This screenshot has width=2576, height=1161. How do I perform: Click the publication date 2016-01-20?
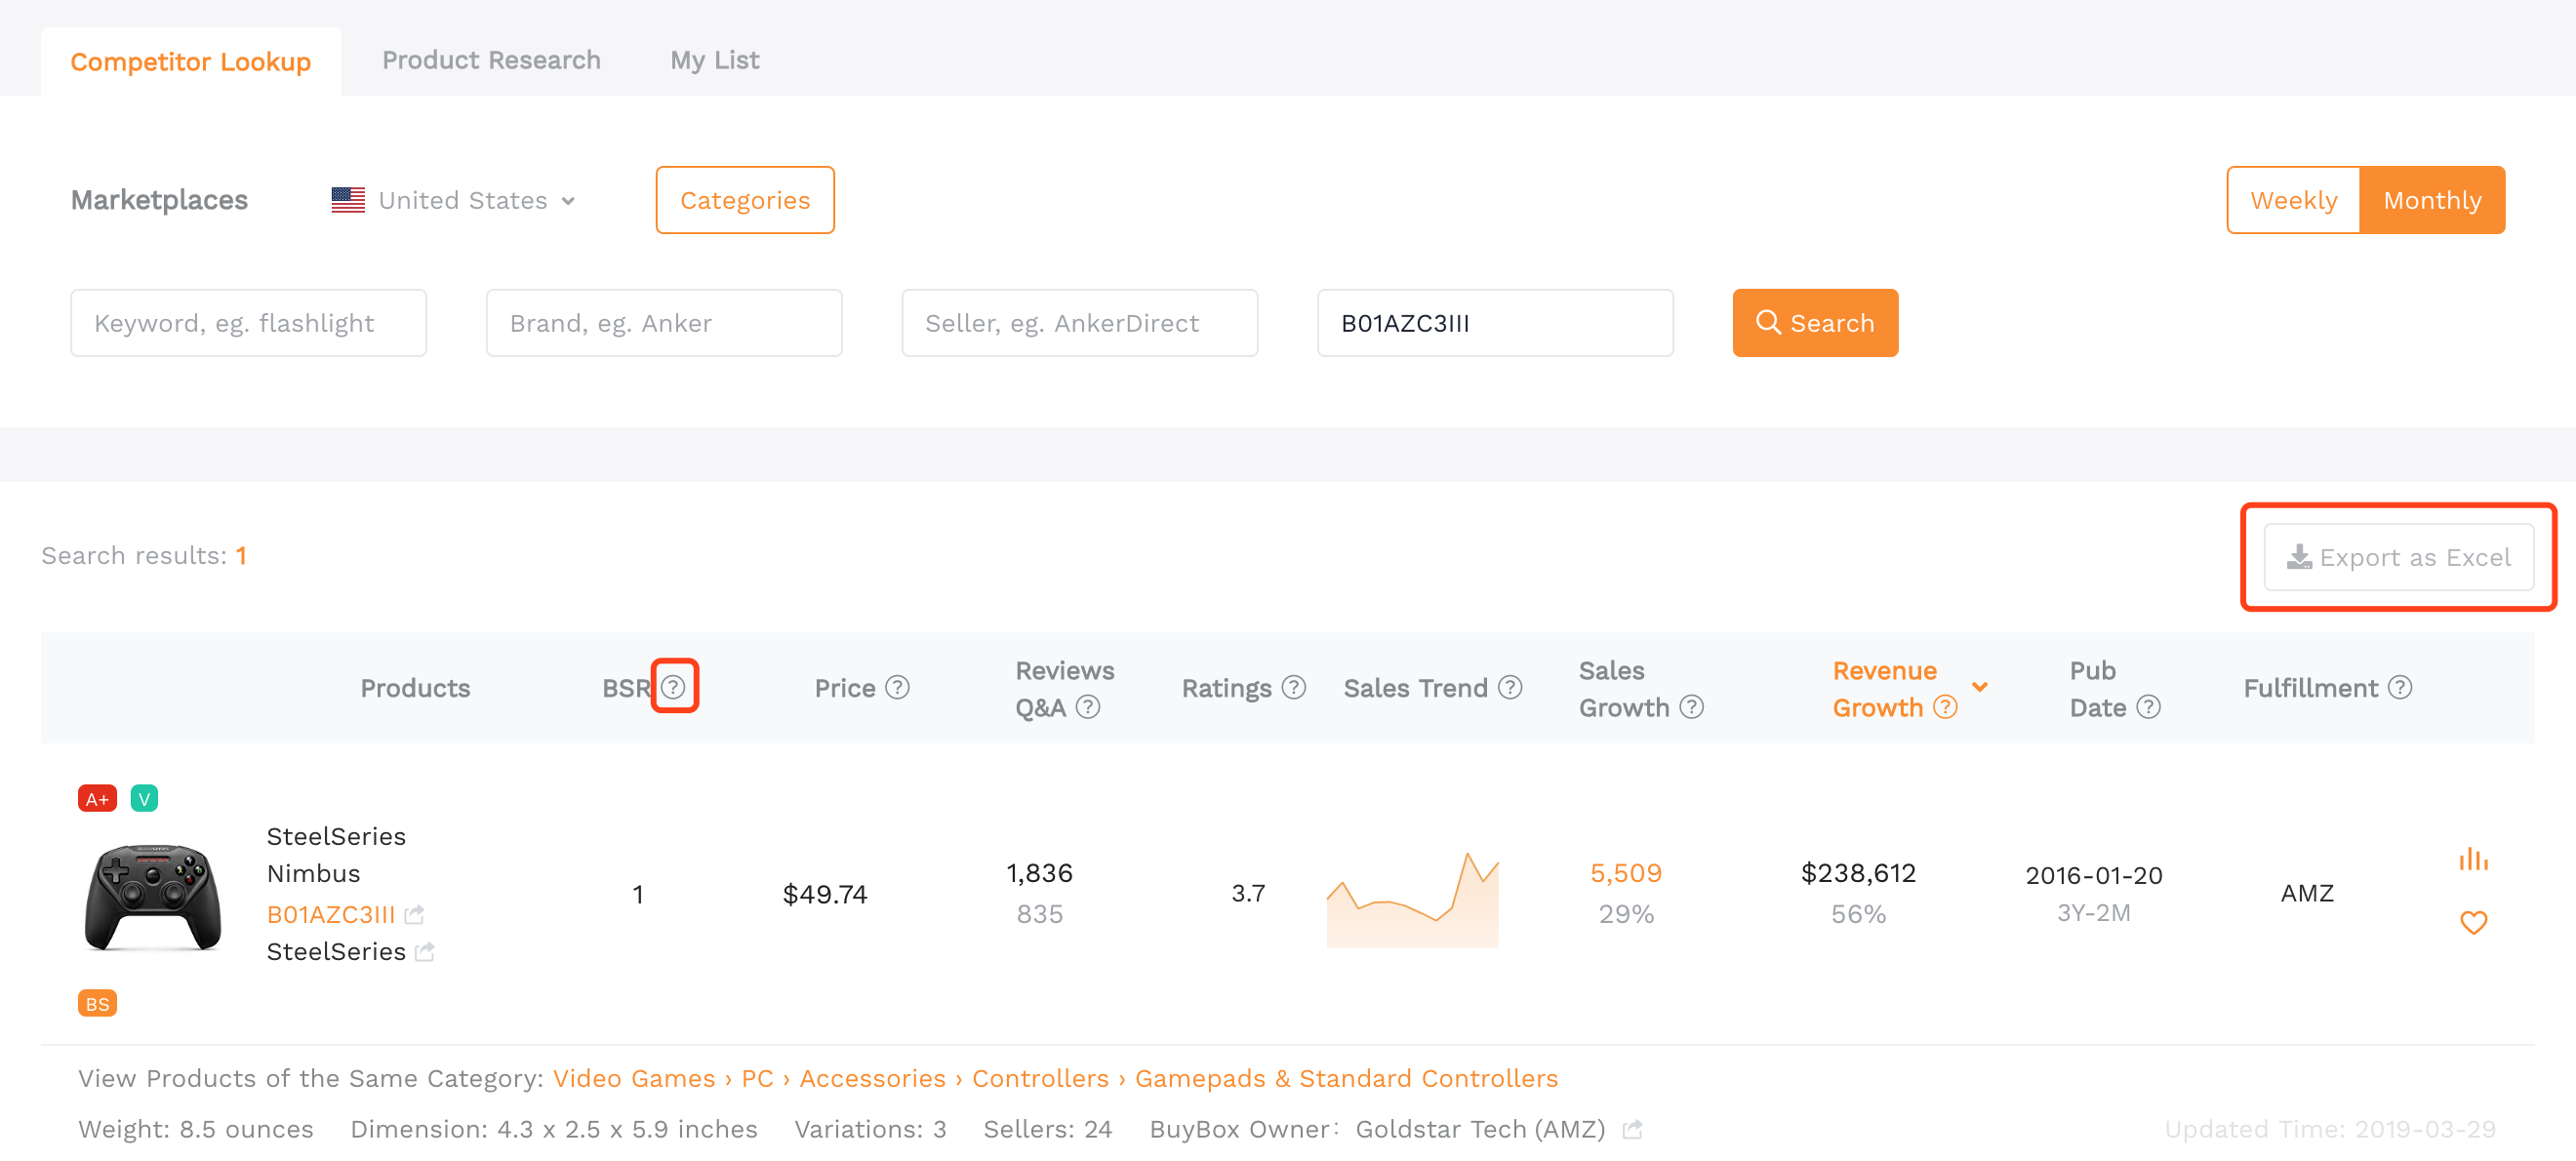tap(2094, 875)
